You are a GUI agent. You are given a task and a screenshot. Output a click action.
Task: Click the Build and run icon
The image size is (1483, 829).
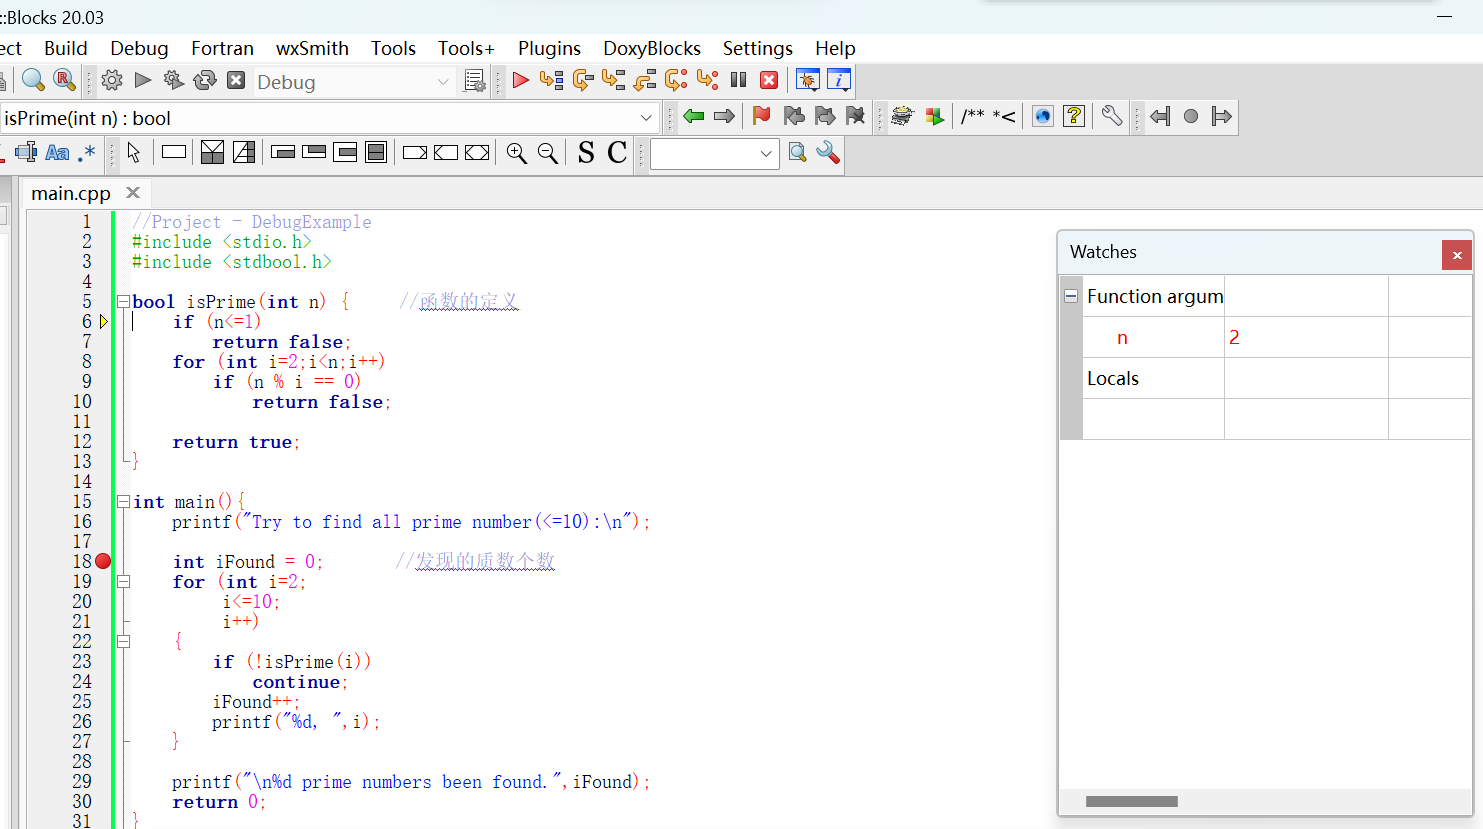tap(174, 80)
